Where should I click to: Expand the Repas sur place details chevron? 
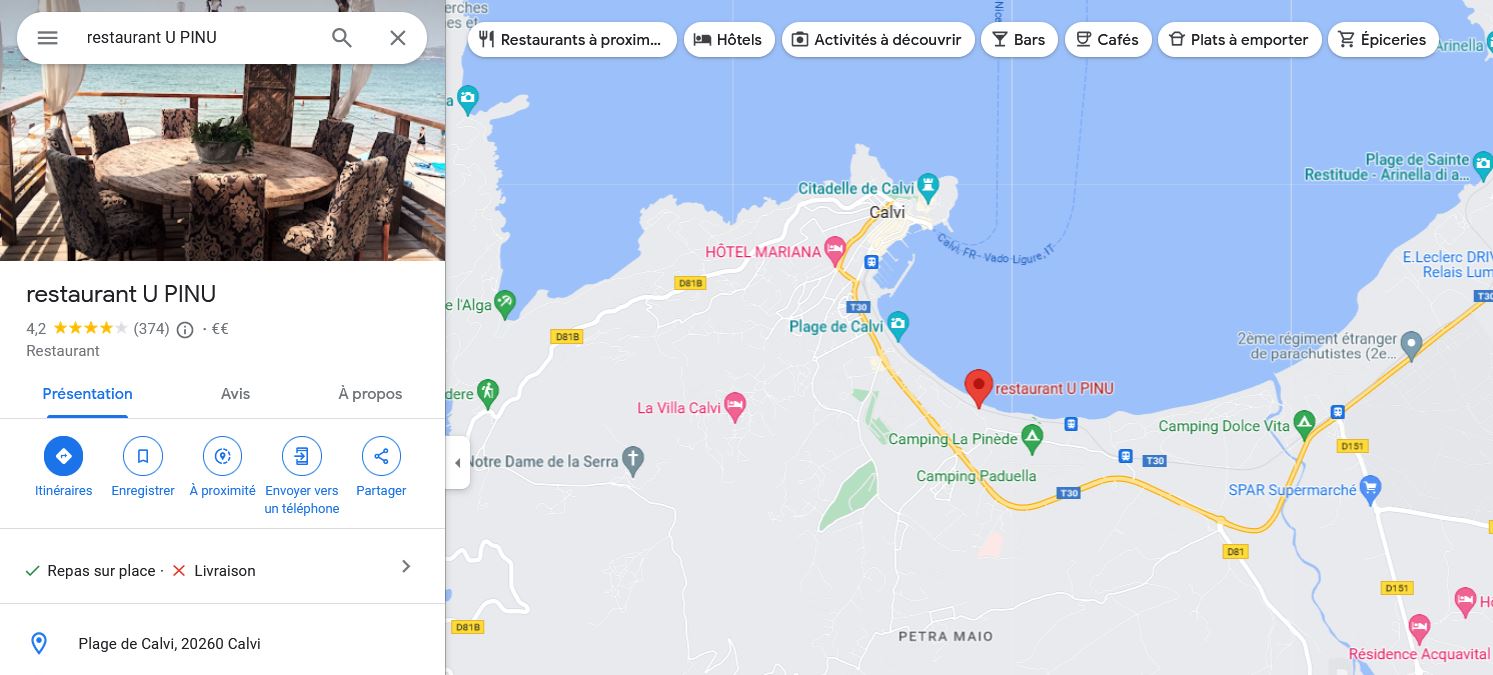coord(406,567)
